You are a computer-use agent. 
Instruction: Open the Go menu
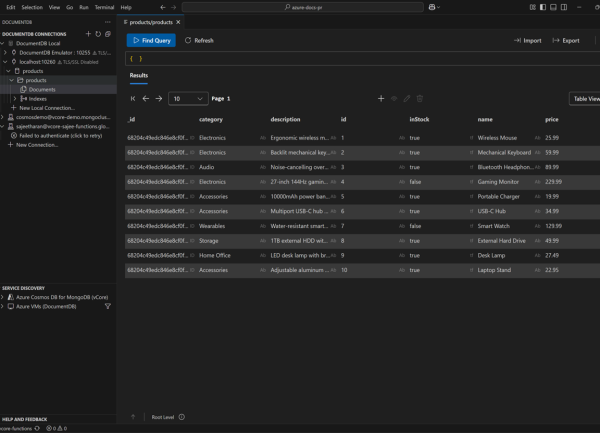point(70,7)
